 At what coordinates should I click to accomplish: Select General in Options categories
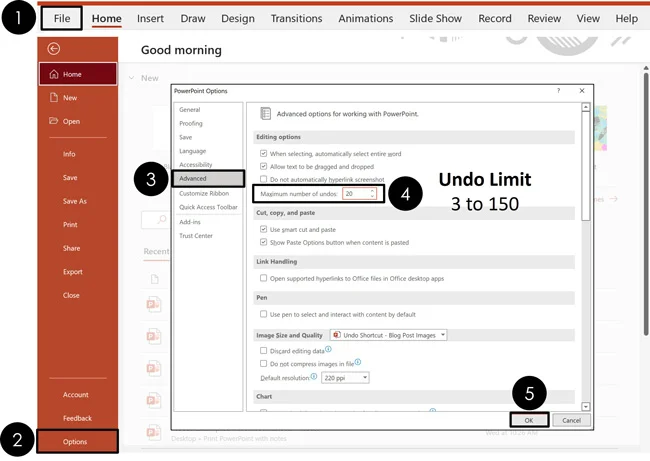click(189, 109)
